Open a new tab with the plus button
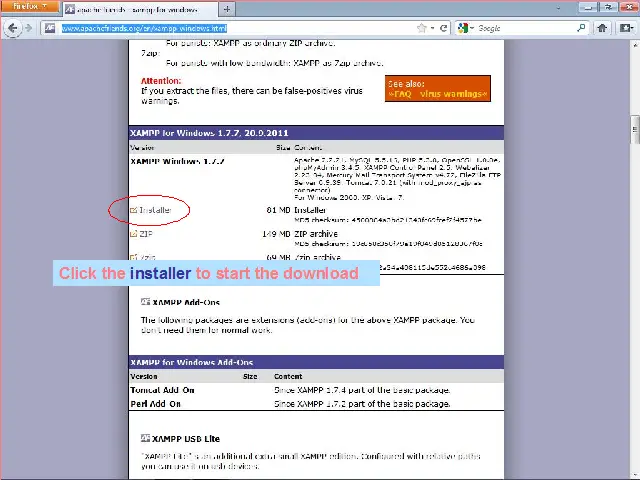Viewport: 640px width, 480px height. [227, 9]
